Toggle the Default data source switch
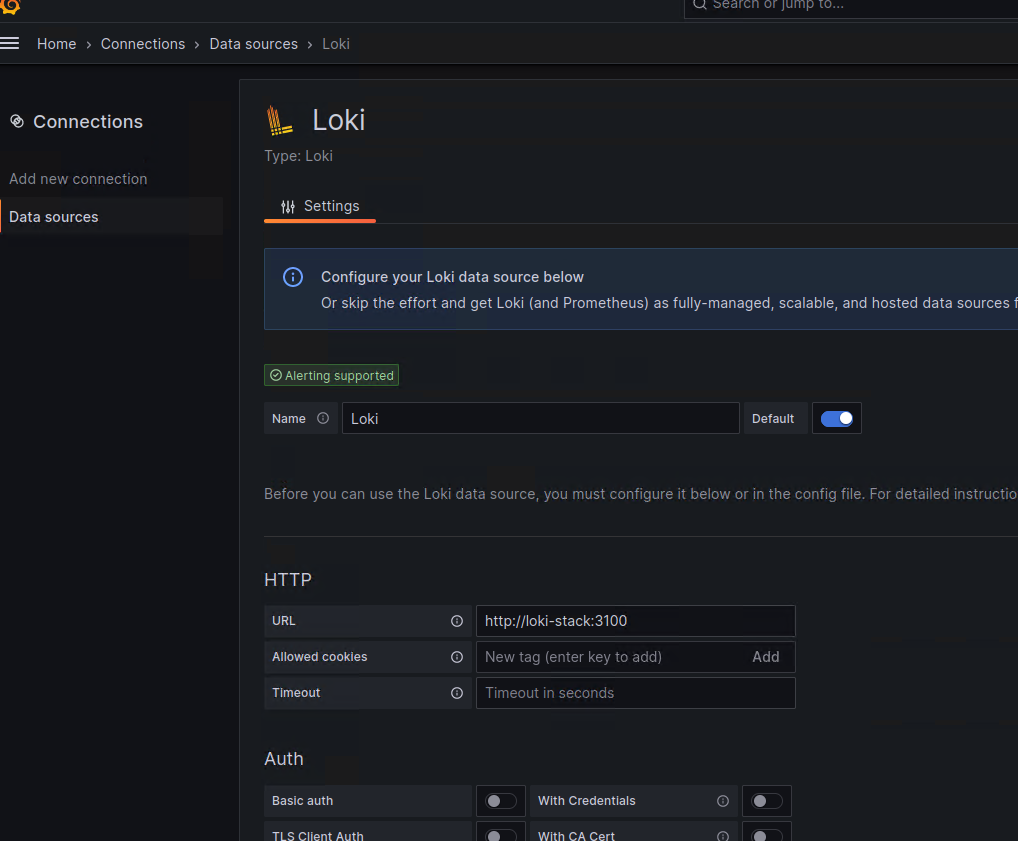This screenshot has width=1018, height=841. click(836, 419)
